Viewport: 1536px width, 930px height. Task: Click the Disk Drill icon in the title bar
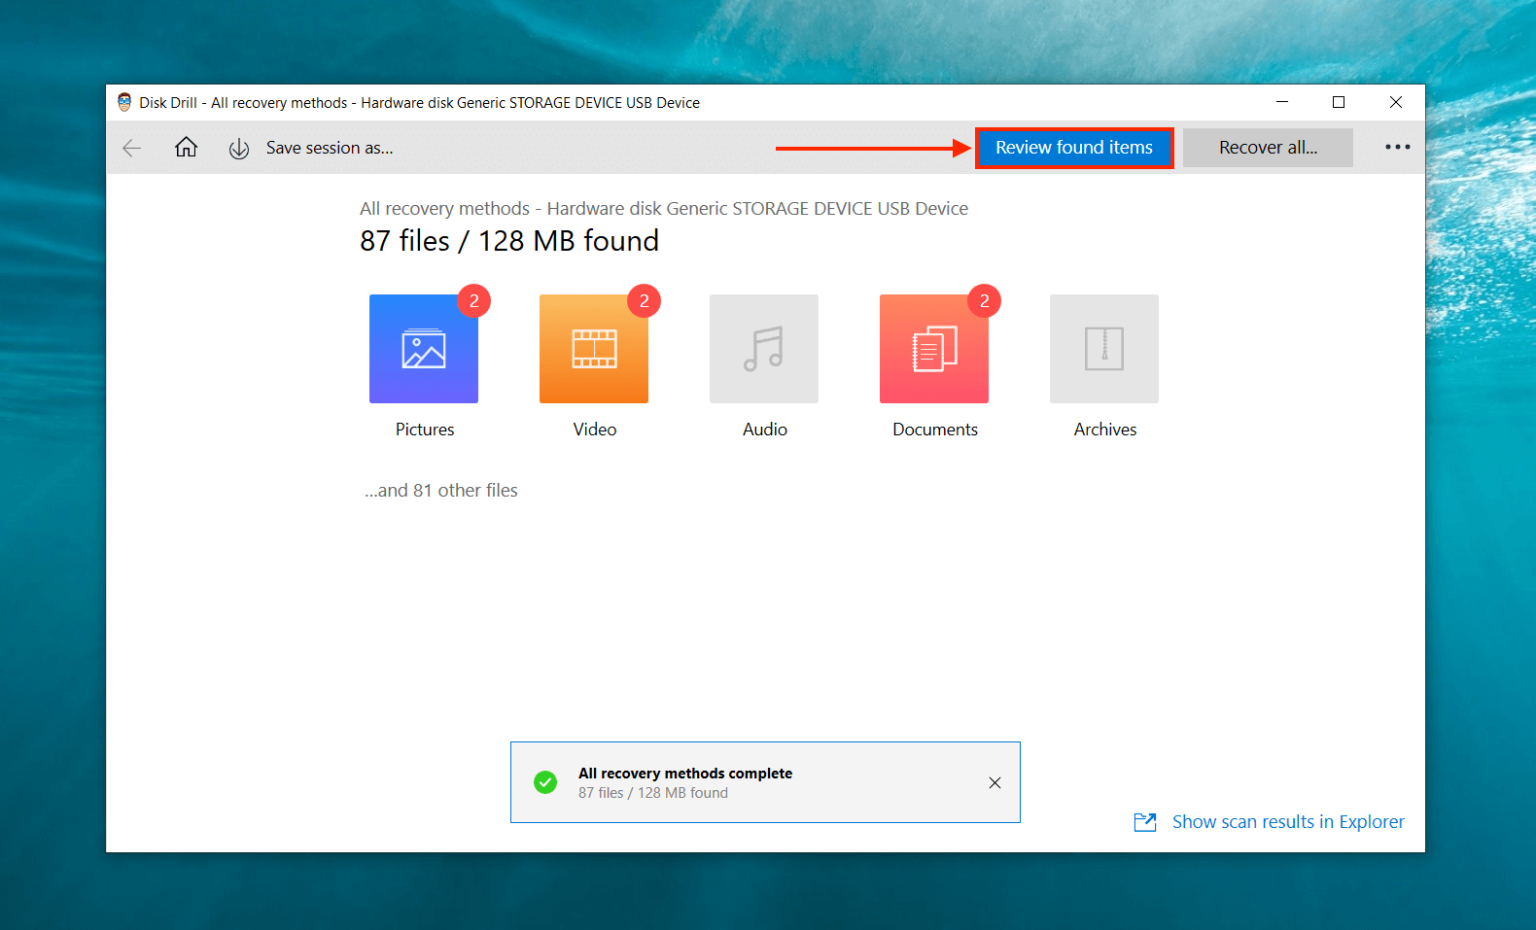coord(124,101)
